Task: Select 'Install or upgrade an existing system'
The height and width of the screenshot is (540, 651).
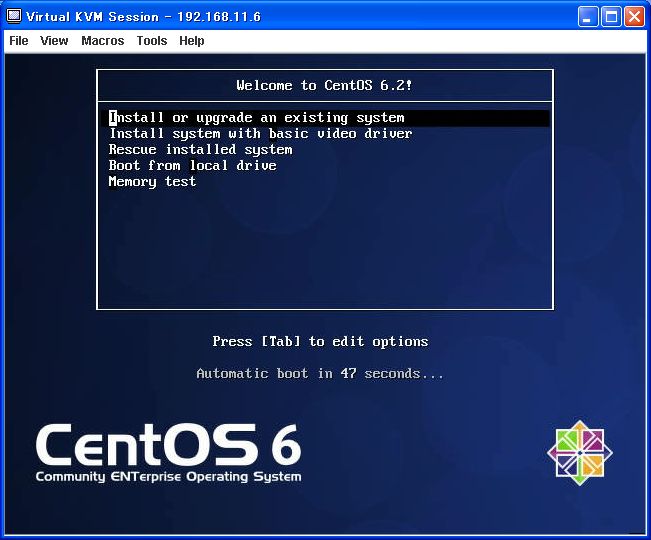Action: tap(325, 118)
